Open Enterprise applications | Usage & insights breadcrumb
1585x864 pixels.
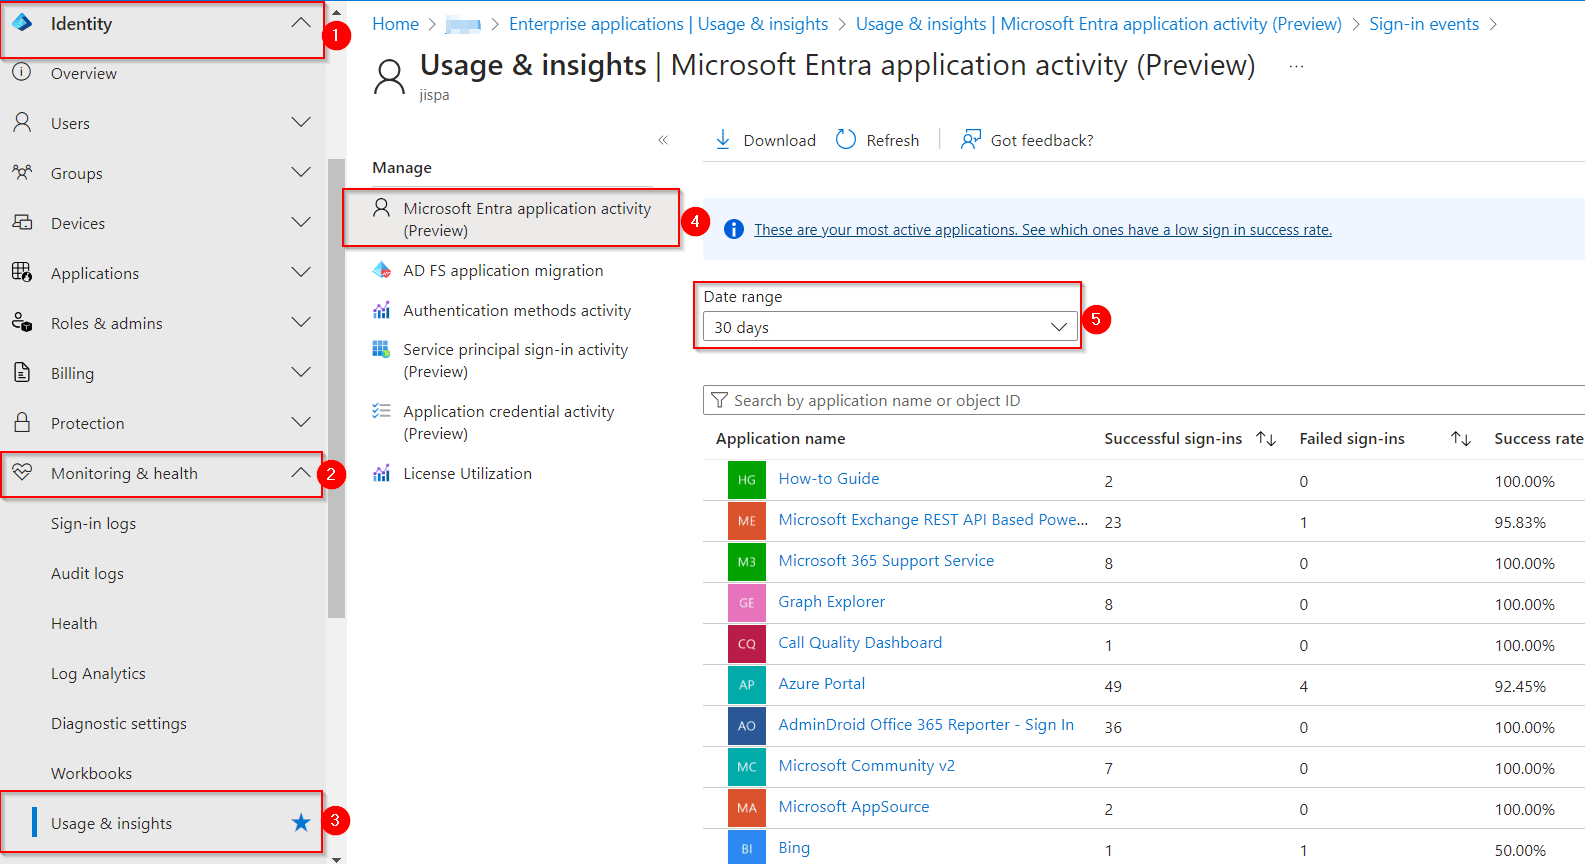[x=668, y=24]
